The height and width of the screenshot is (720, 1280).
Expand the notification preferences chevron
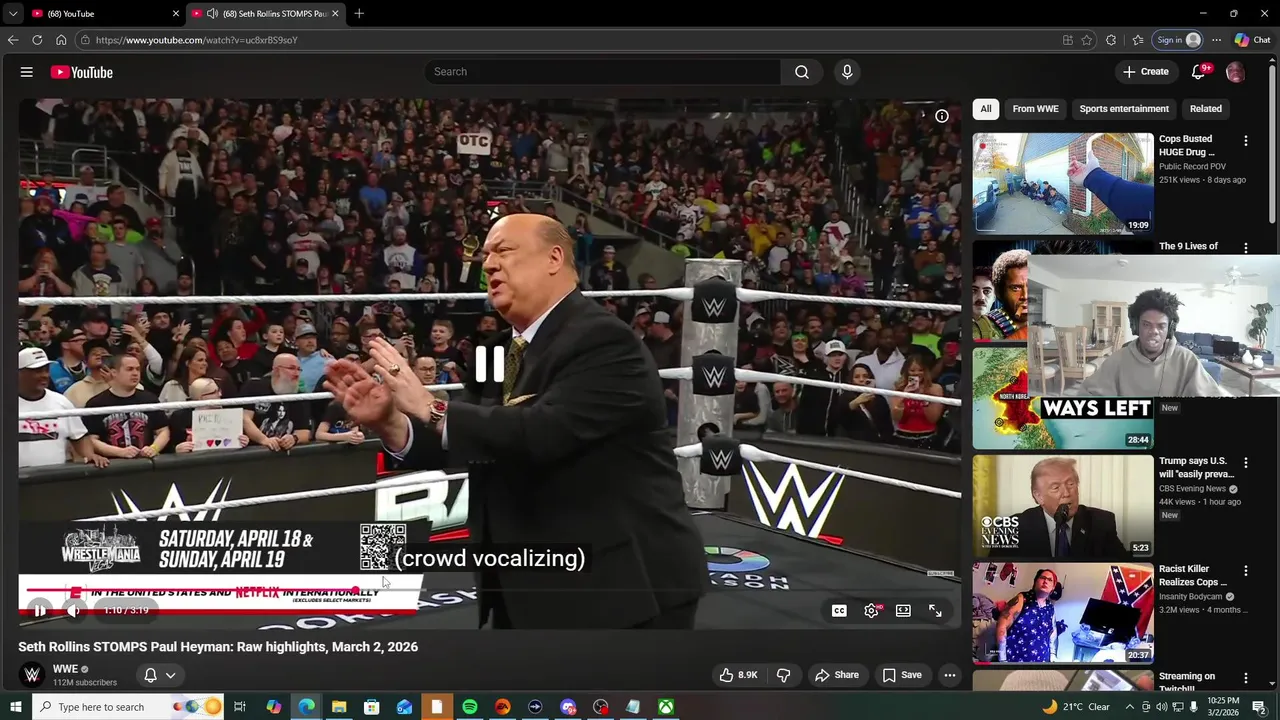(x=171, y=675)
